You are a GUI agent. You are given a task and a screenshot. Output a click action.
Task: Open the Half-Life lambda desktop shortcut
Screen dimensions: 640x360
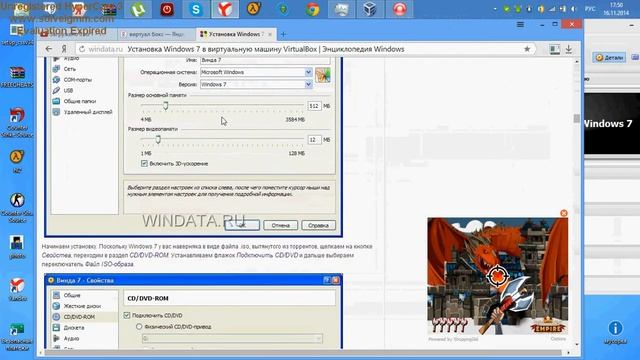[x=17, y=161]
